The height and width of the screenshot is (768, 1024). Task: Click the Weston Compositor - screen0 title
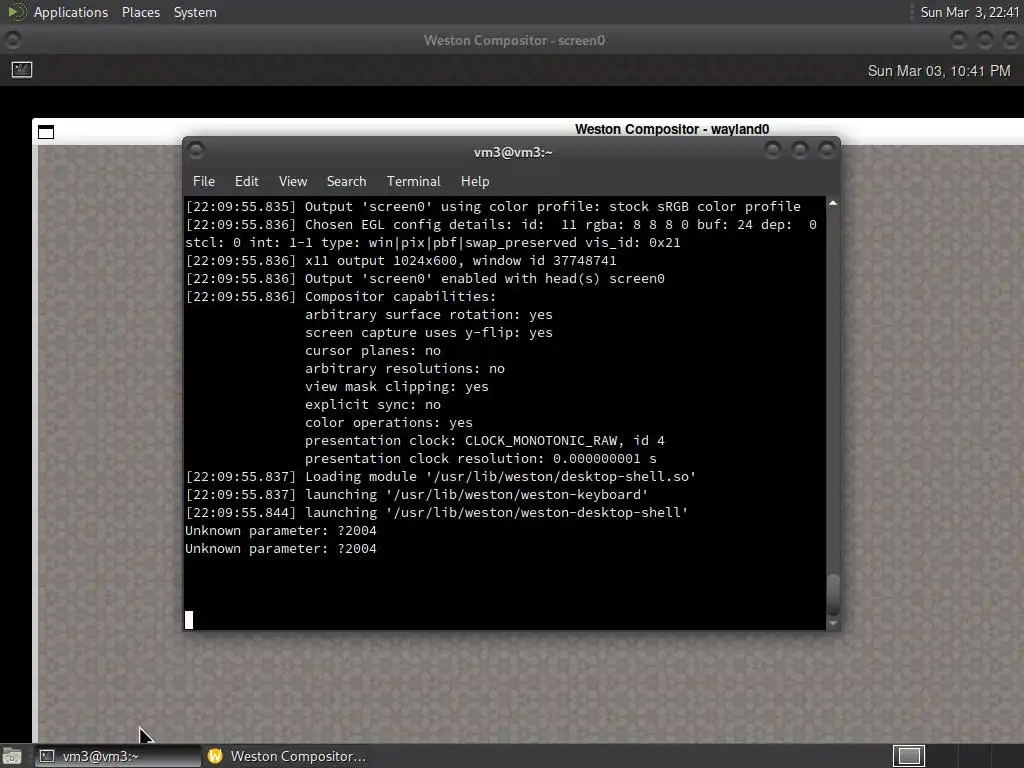(514, 40)
